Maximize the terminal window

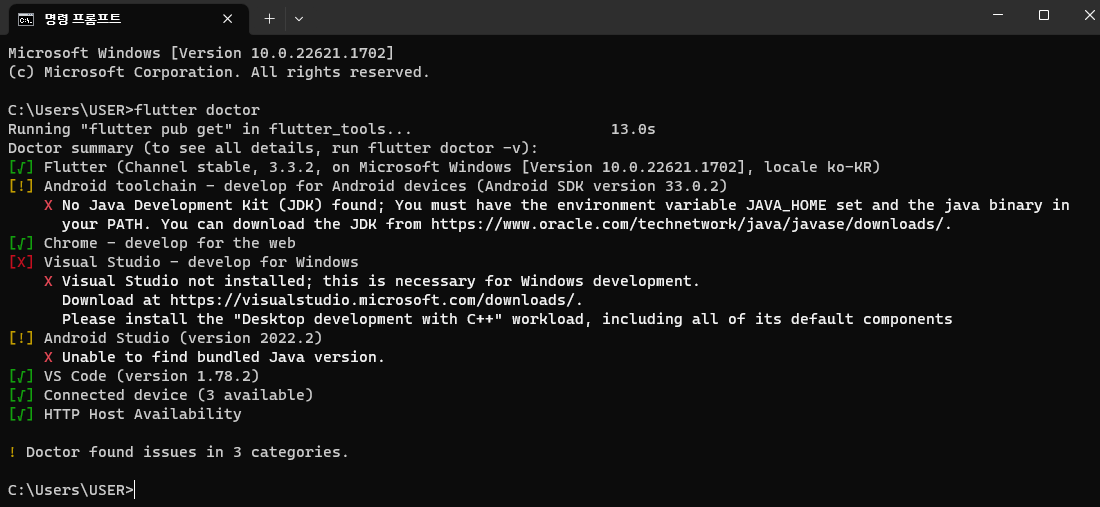[1044, 15]
